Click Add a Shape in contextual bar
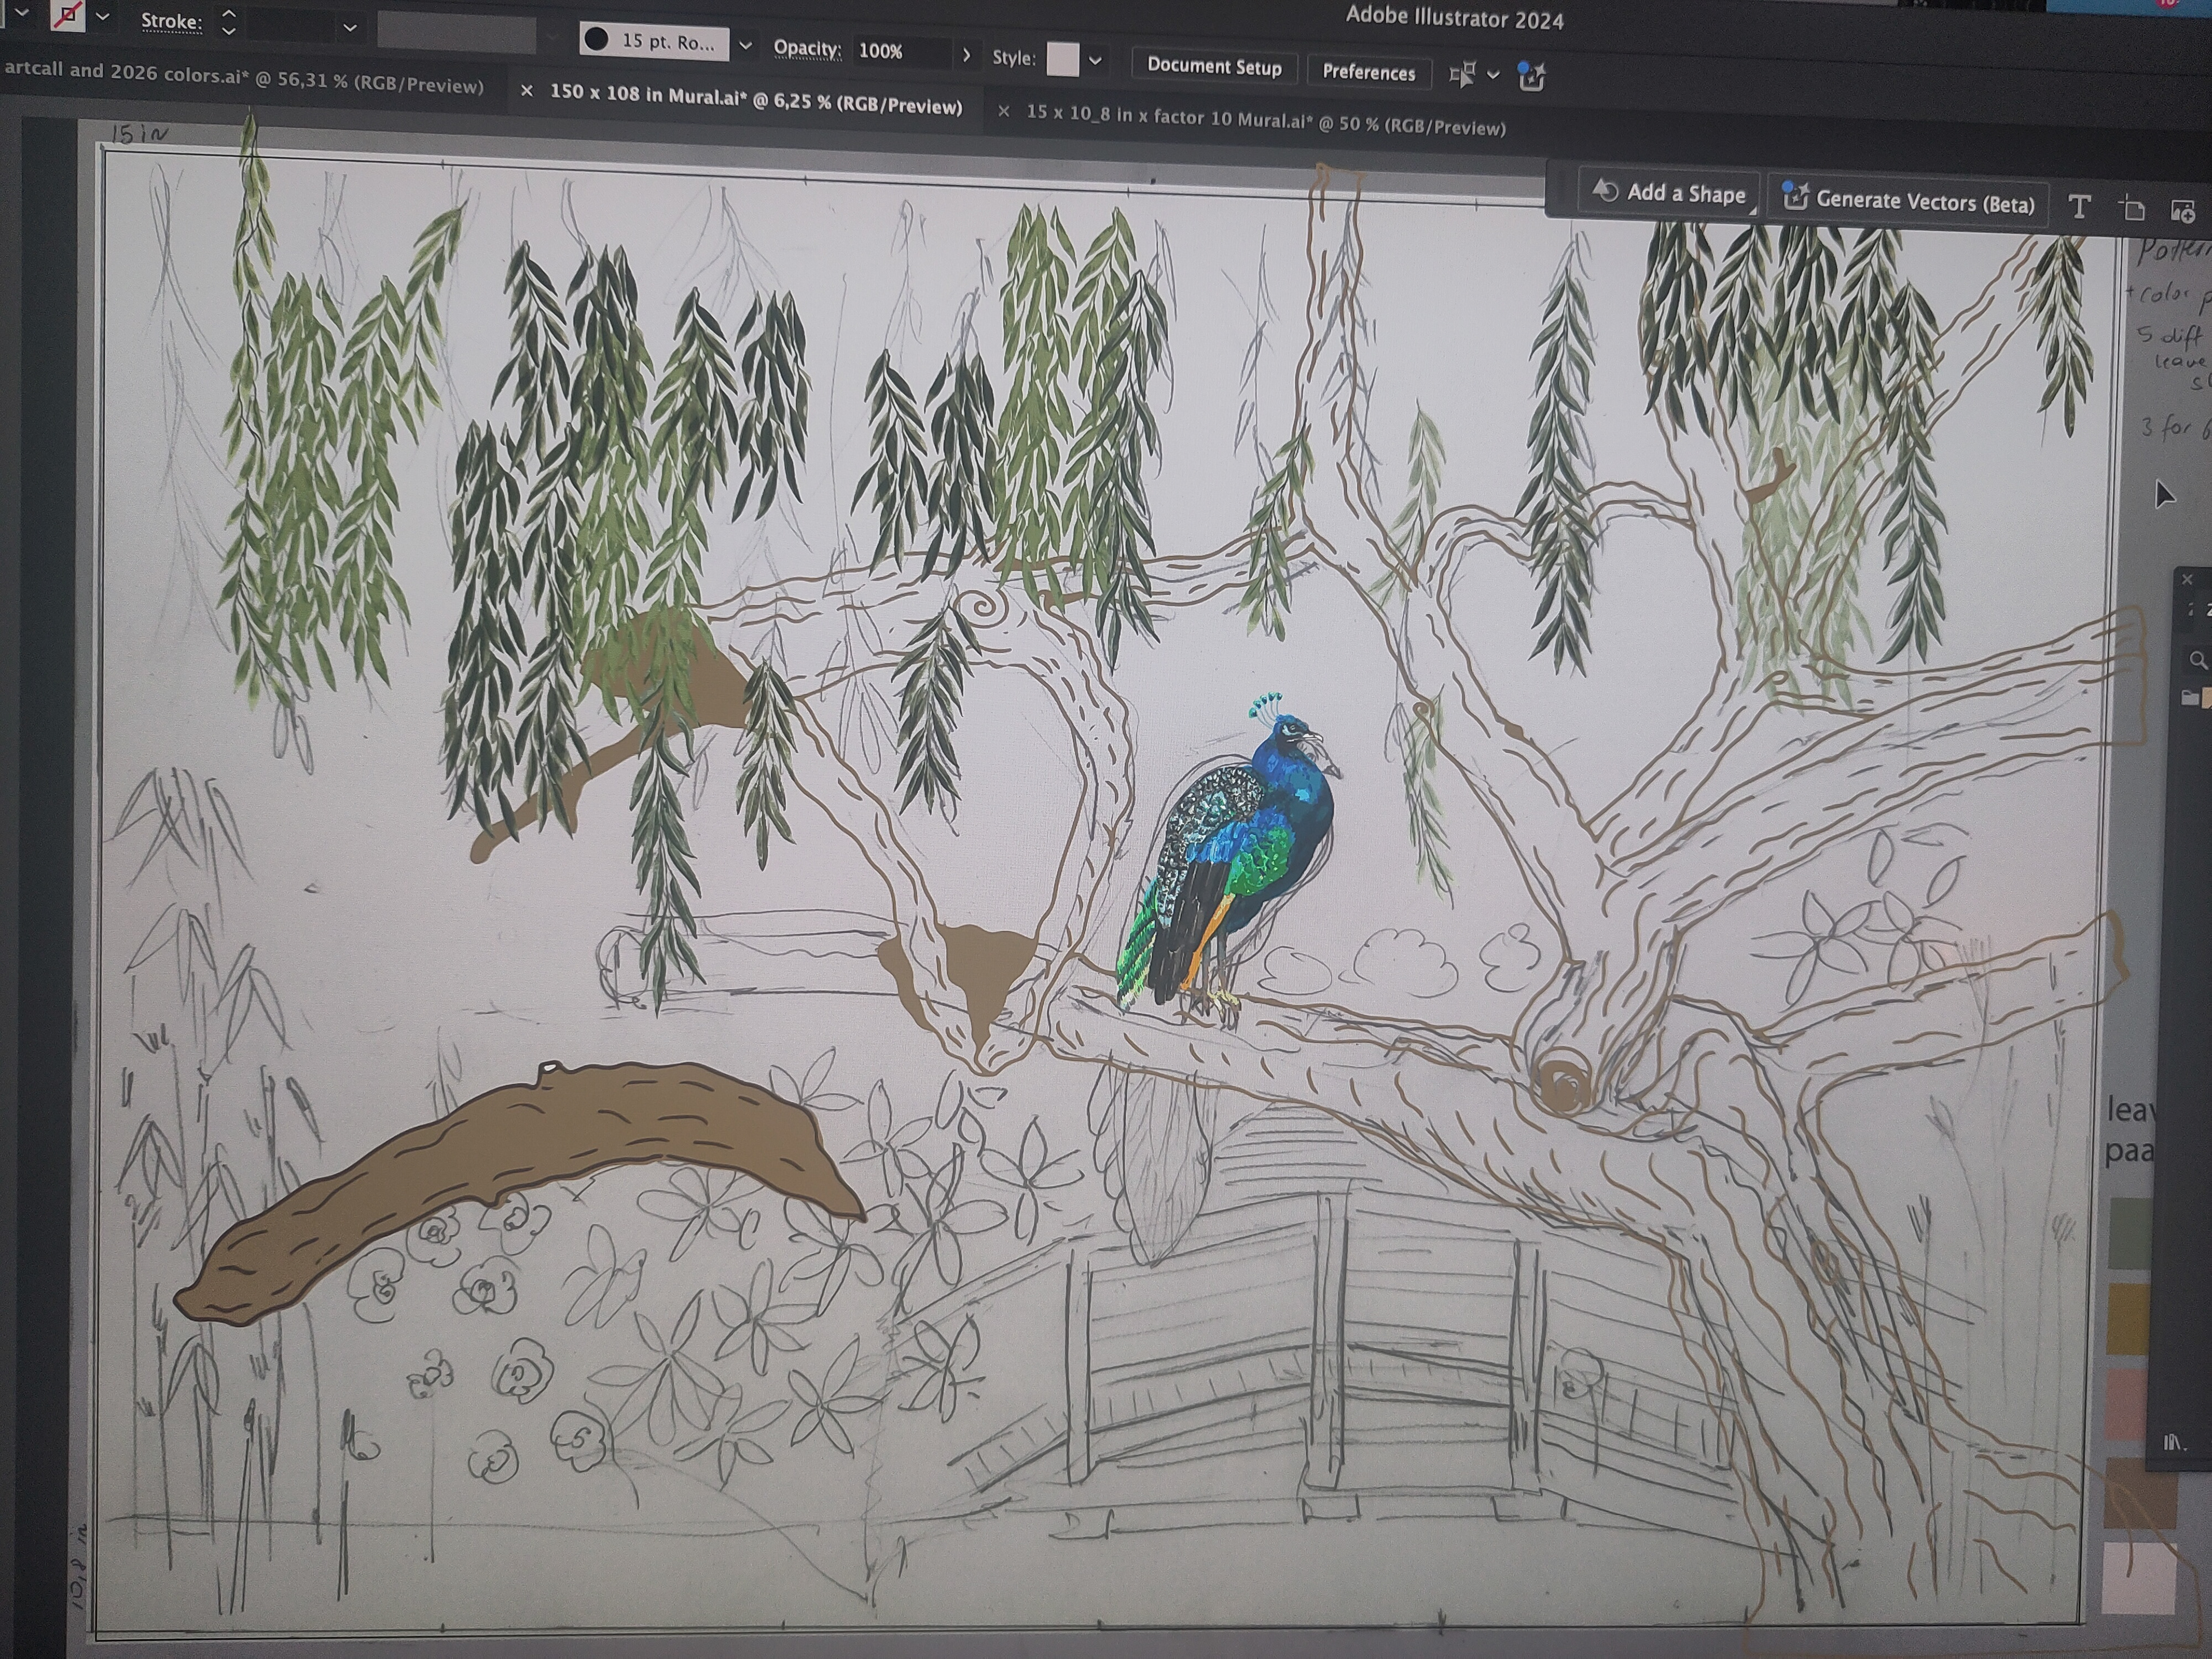The width and height of the screenshot is (2212, 1659). click(x=1669, y=193)
